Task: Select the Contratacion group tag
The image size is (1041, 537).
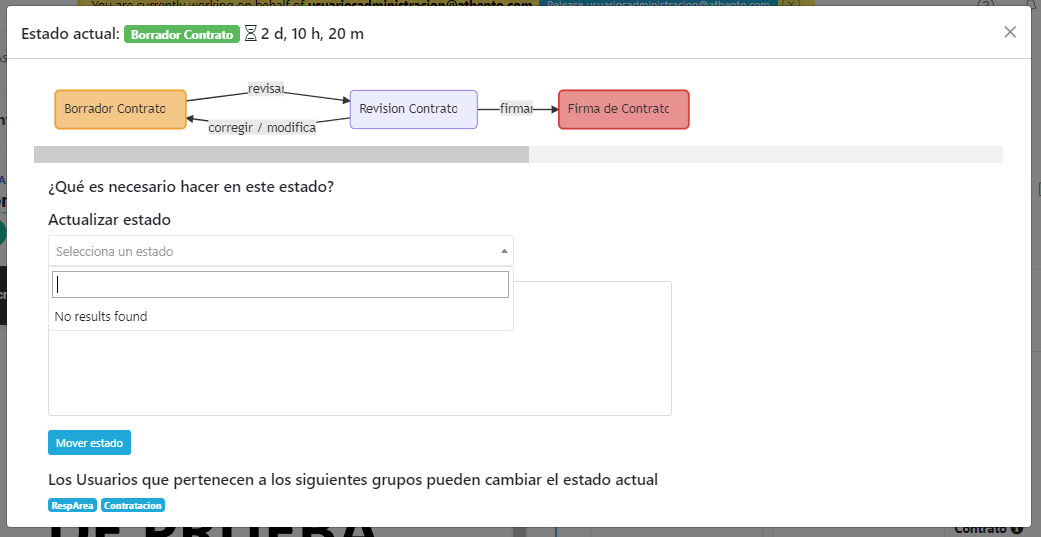Action: [x=132, y=506]
